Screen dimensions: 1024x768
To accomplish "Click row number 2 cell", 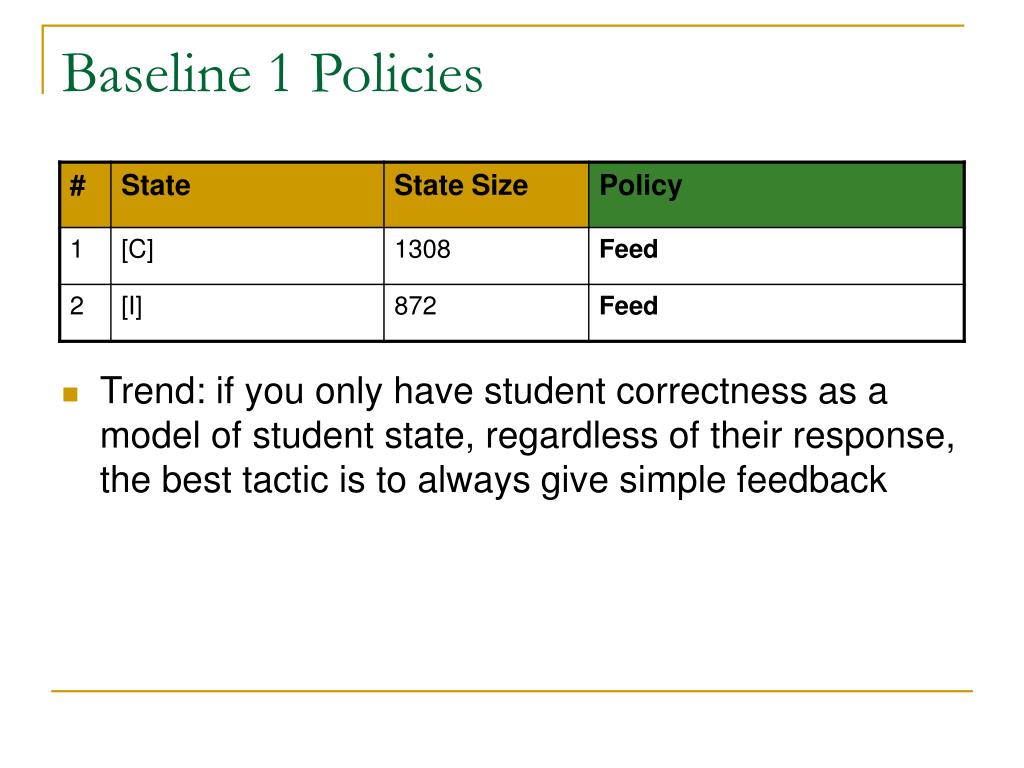I will (x=85, y=312).
